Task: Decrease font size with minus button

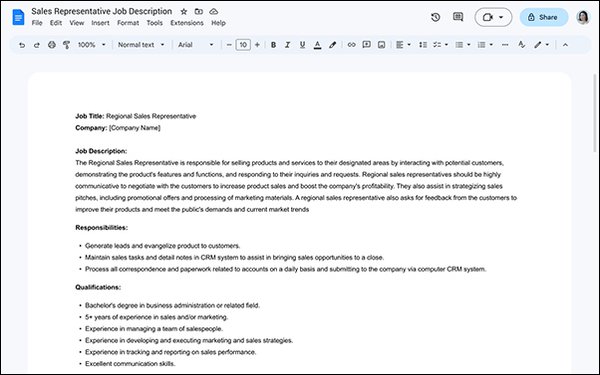Action: tap(229, 45)
